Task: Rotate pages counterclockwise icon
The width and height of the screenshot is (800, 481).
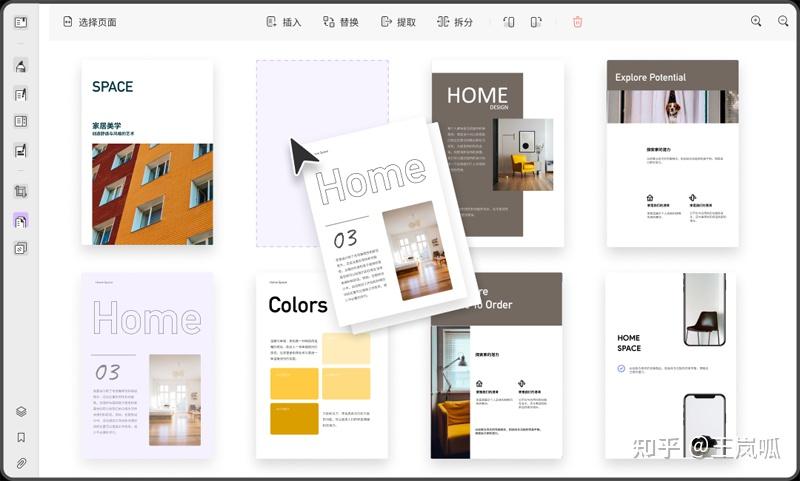Action: 509,22
